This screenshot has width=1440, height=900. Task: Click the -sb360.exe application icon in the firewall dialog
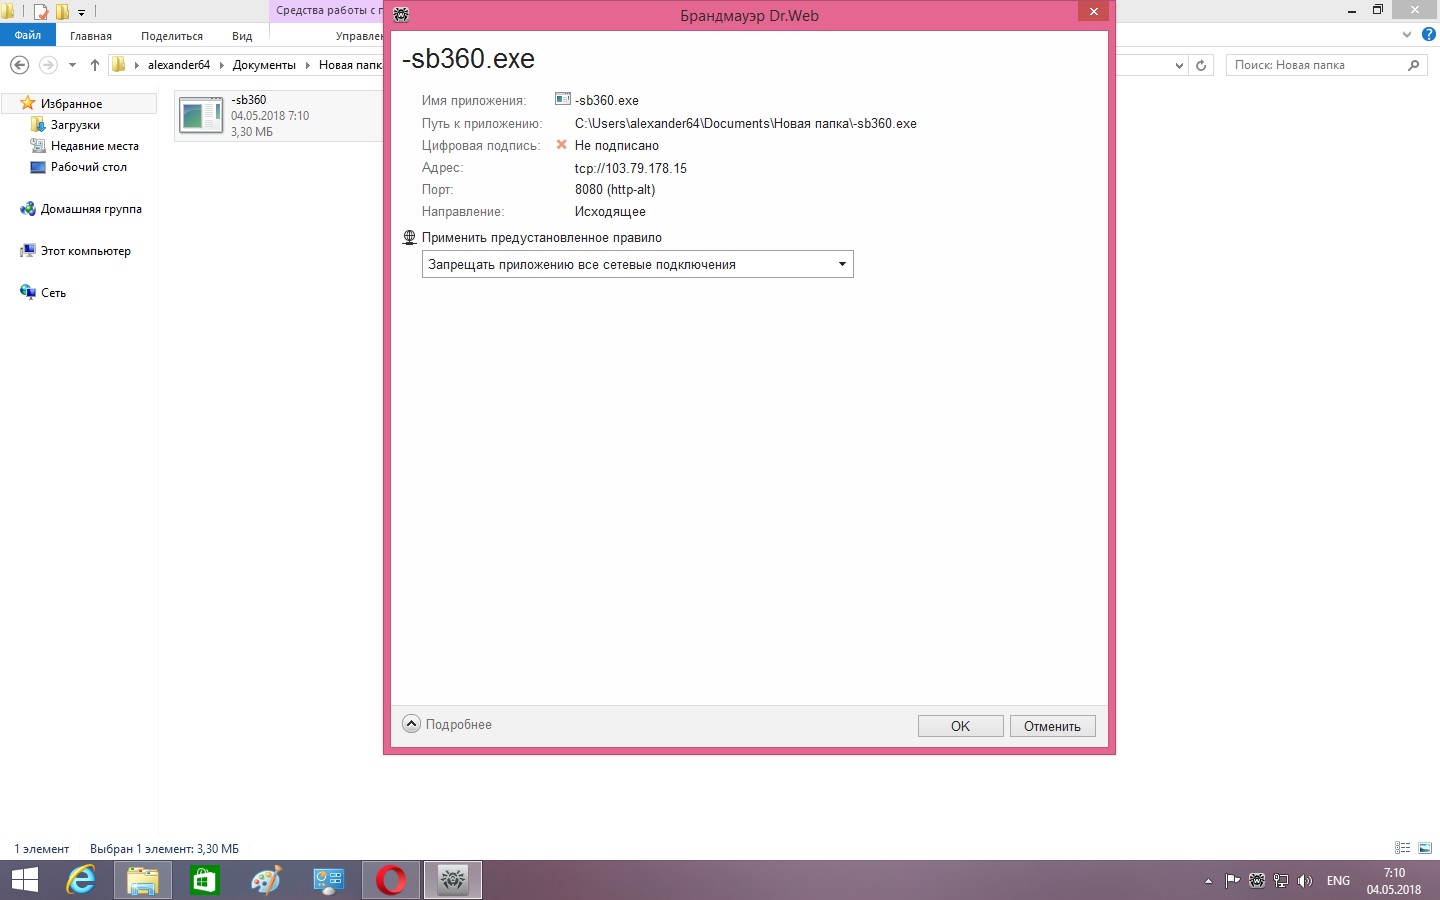(x=563, y=100)
